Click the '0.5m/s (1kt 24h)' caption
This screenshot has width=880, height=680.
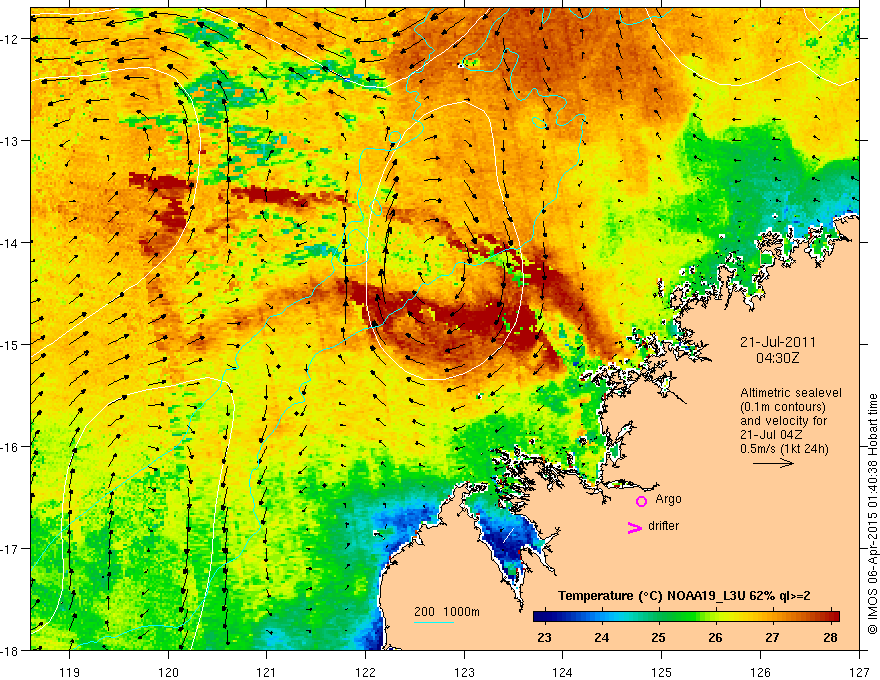[784, 449]
